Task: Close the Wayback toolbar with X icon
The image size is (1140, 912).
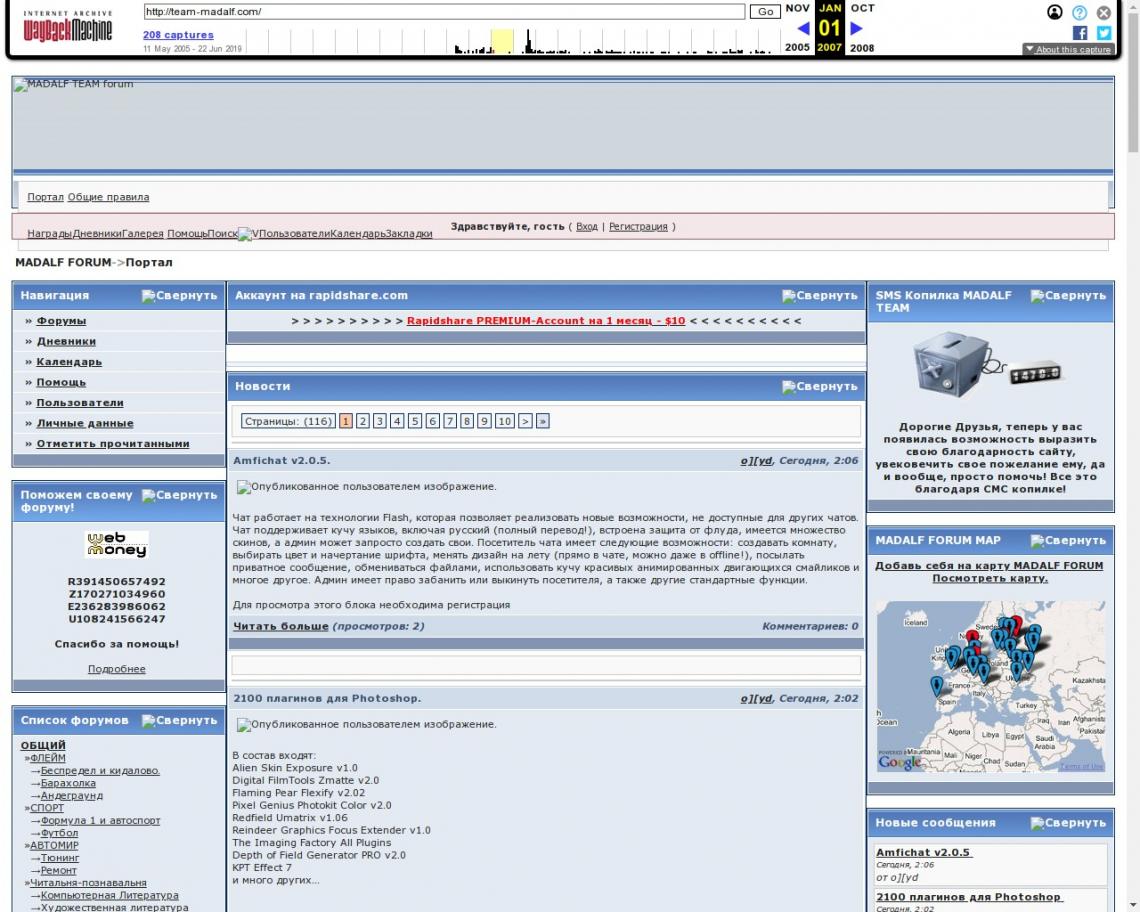Action: pos(1104,12)
